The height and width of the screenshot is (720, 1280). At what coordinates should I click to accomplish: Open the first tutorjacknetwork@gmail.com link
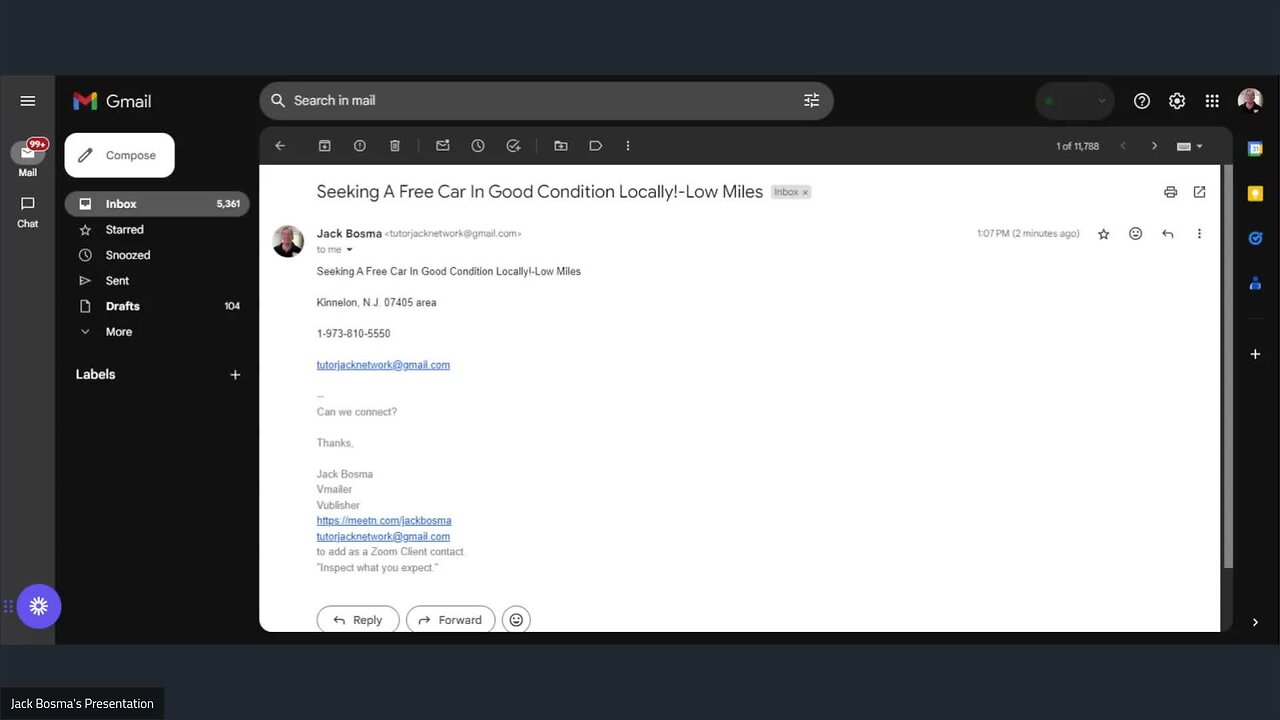pyautogui.click(x=383, y=365)
